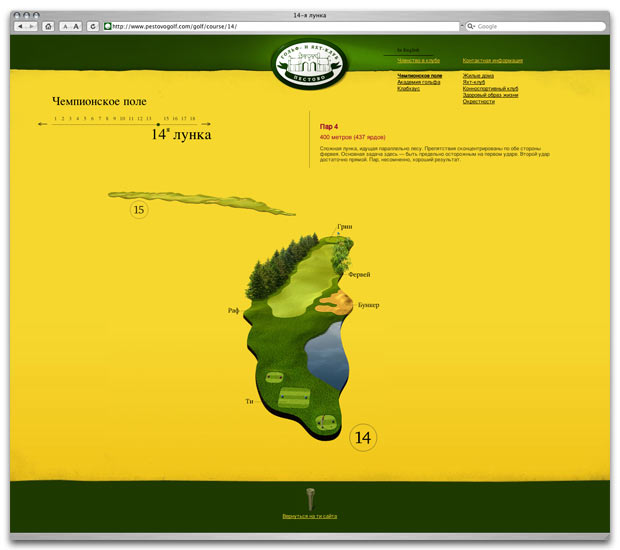The width and height of the screenshot is (620, 550).
Task: Click the browser Back arrow button
Action: pyautogui.click(x=20, y=26)
